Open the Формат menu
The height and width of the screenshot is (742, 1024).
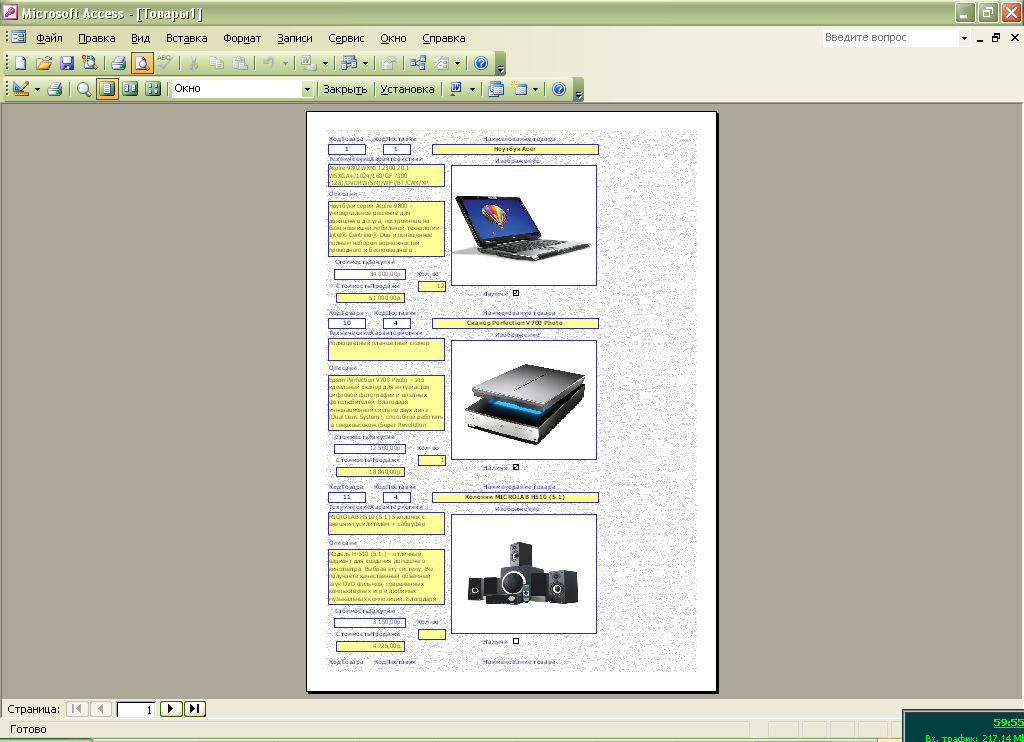pyautogui.click(x=242, y=39)
